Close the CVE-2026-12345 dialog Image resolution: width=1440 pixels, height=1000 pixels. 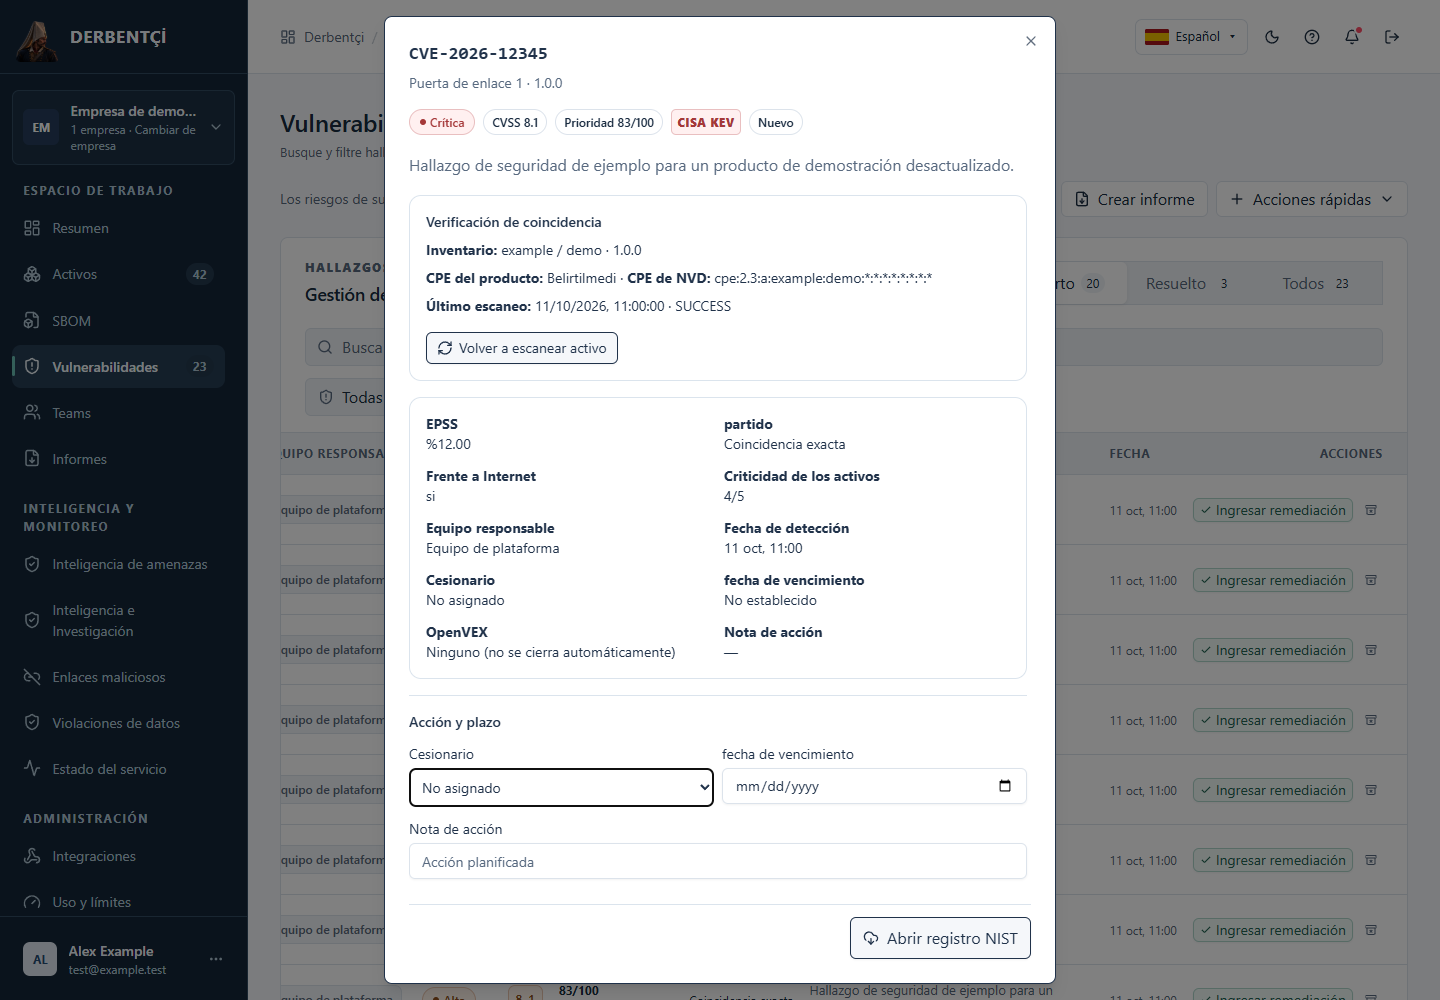point(1030,41)
